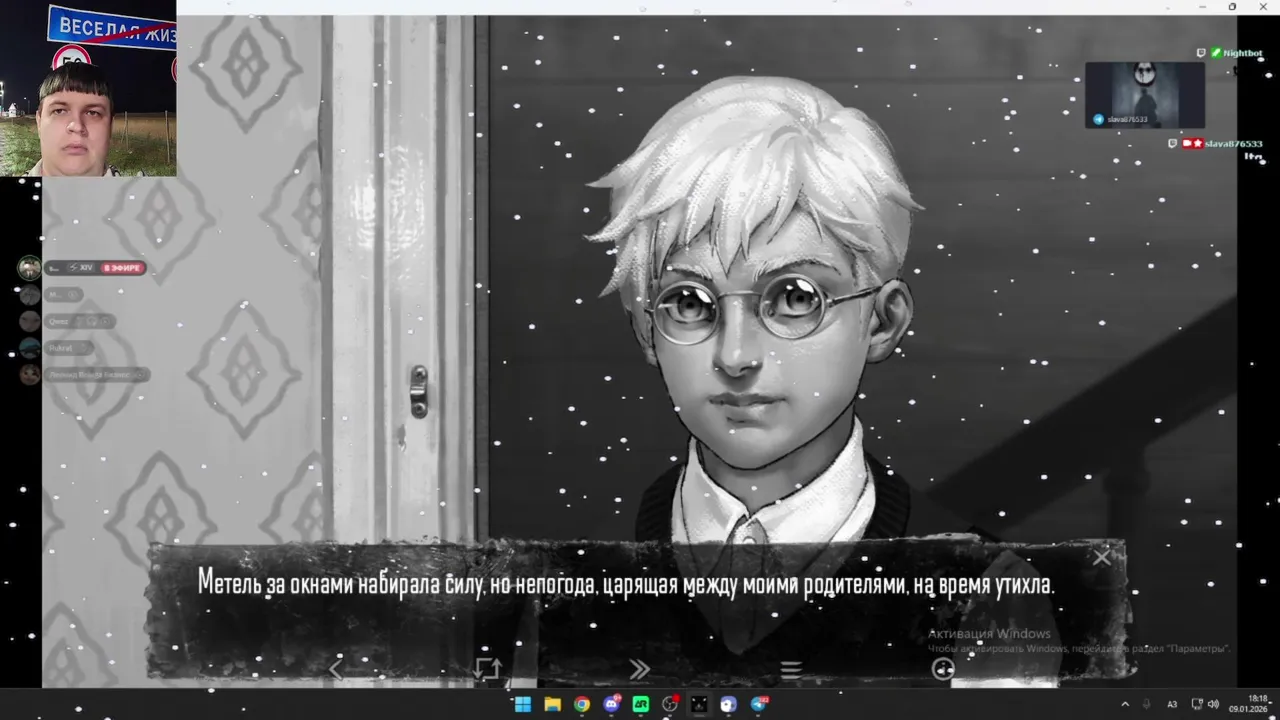Advance the dialogue text "Метель за окнами…"
Viewport: 1280px width, 720px height.
[x=625, y=584]
